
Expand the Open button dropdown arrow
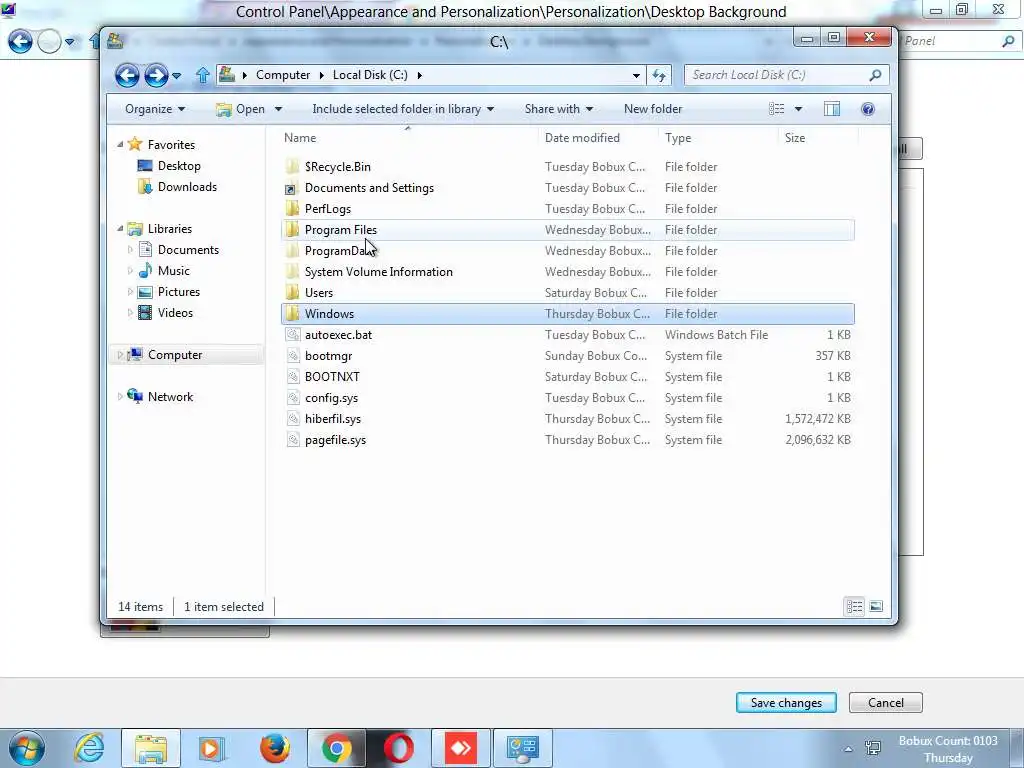[278, 109]
